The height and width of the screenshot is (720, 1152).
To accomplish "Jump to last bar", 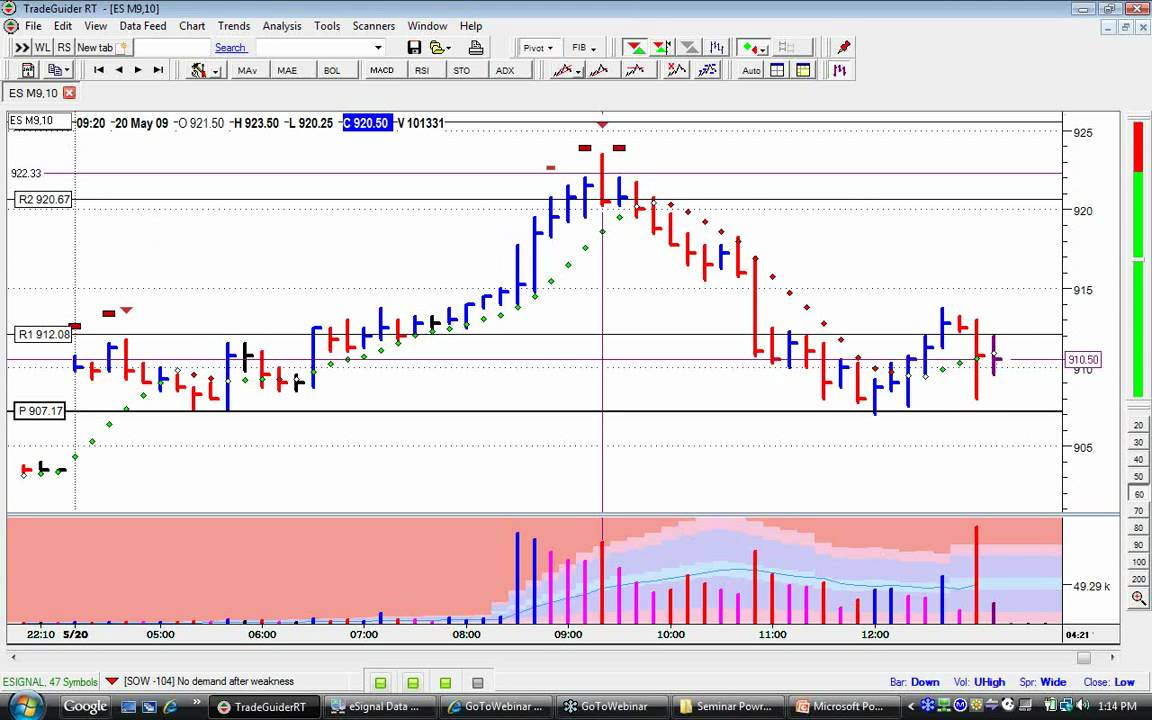I will [158, 71].
